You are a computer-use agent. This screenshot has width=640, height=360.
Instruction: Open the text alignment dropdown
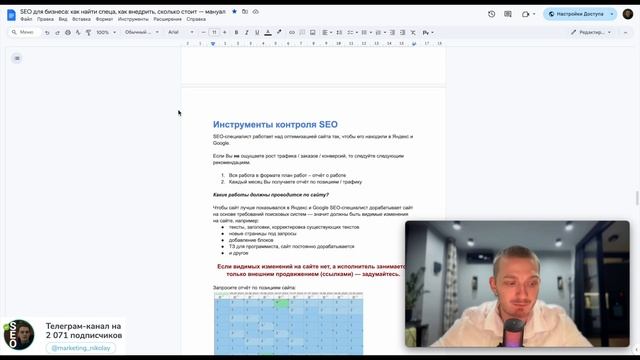point(327,32)
